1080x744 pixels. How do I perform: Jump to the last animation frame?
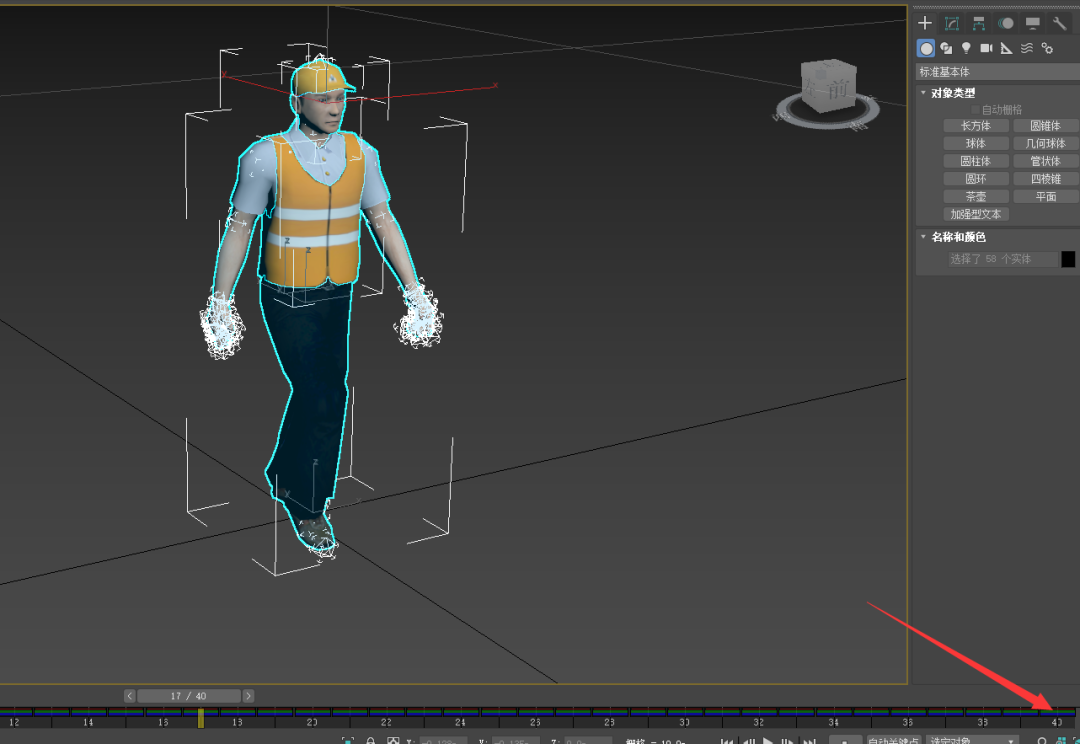coord(810,741)
